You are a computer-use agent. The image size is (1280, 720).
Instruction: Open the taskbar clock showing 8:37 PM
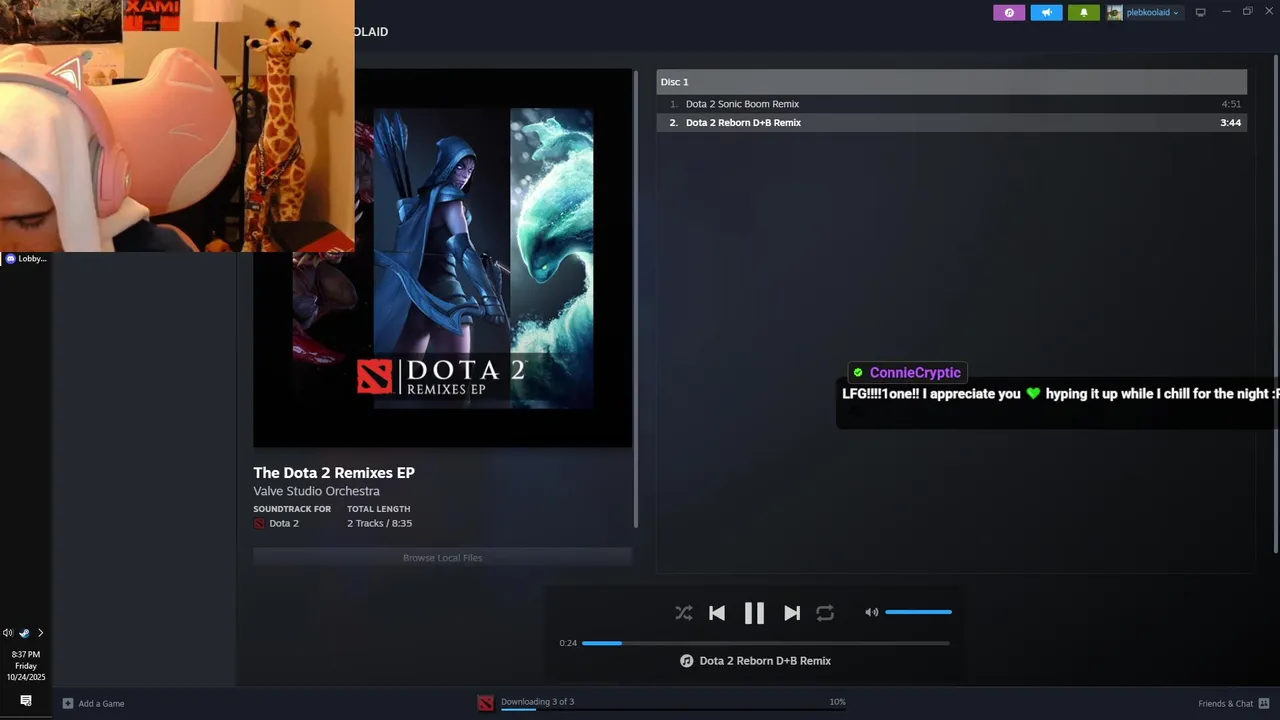click(x=26, y=666)
